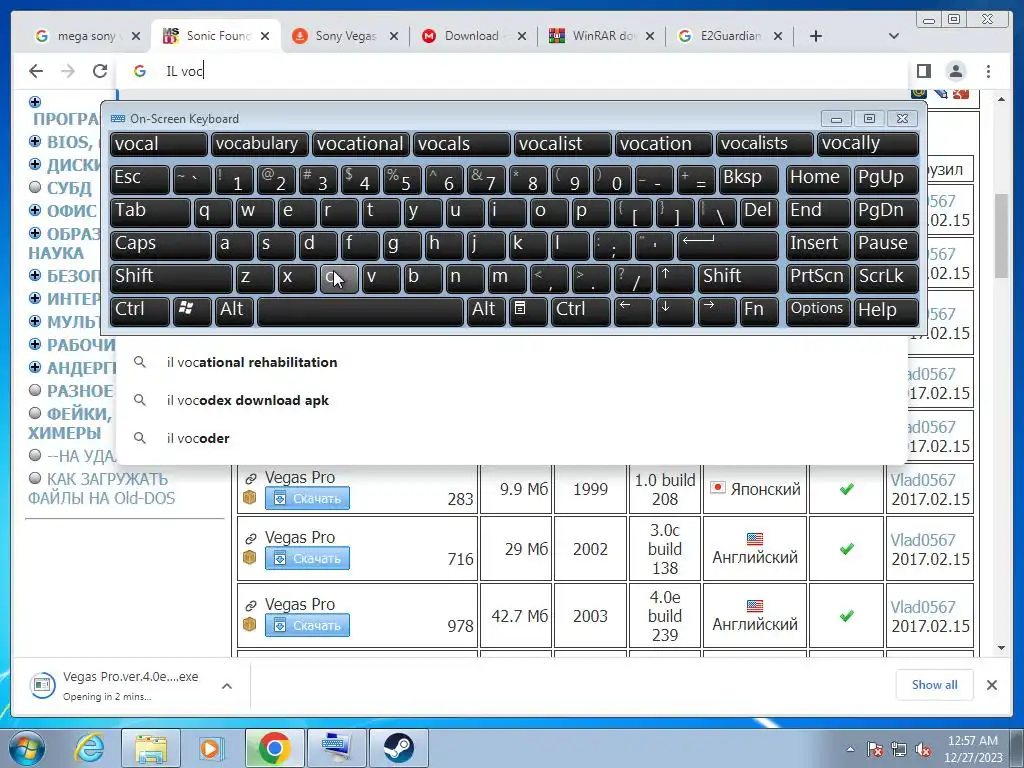The width and height of the screenshot is (1024, 768).
Task: Open the Chrome three-dot menu
Action: pyautogui.click(x=988, y=71)
